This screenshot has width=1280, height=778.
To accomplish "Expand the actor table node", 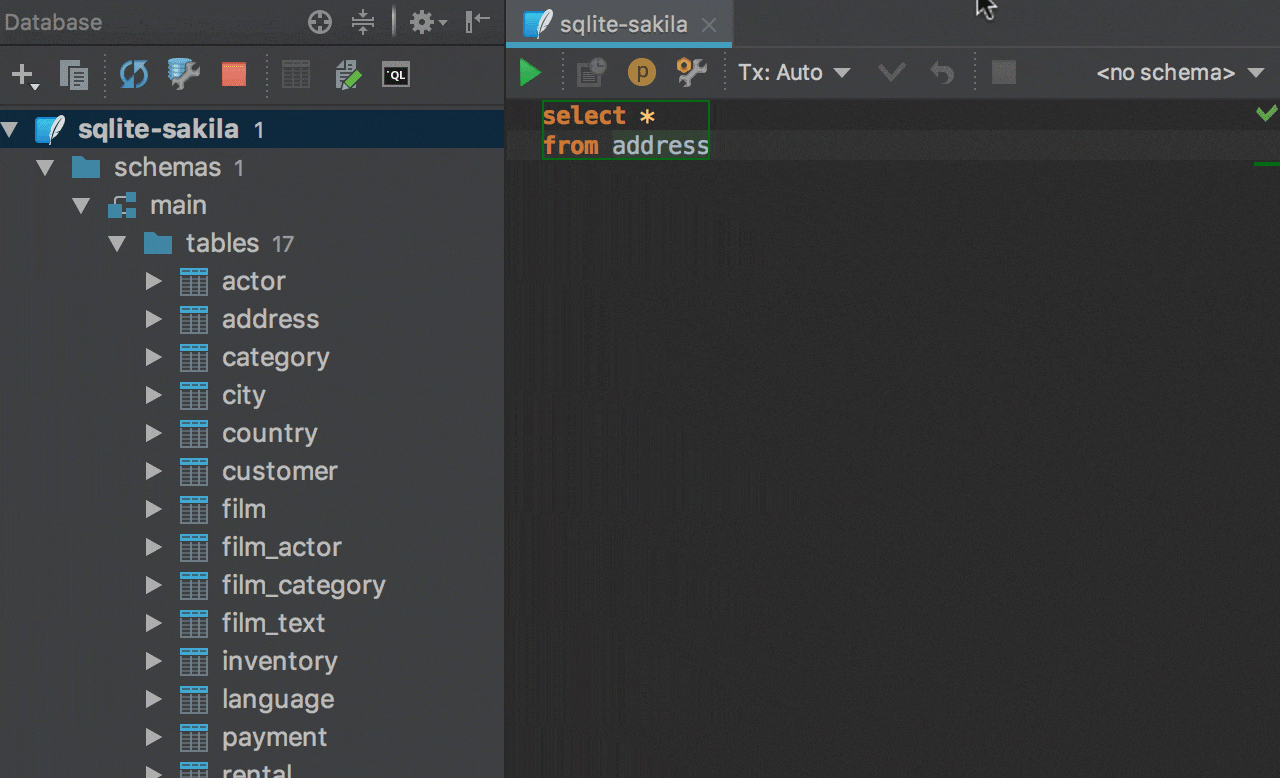I will click(x=153, y=282).
